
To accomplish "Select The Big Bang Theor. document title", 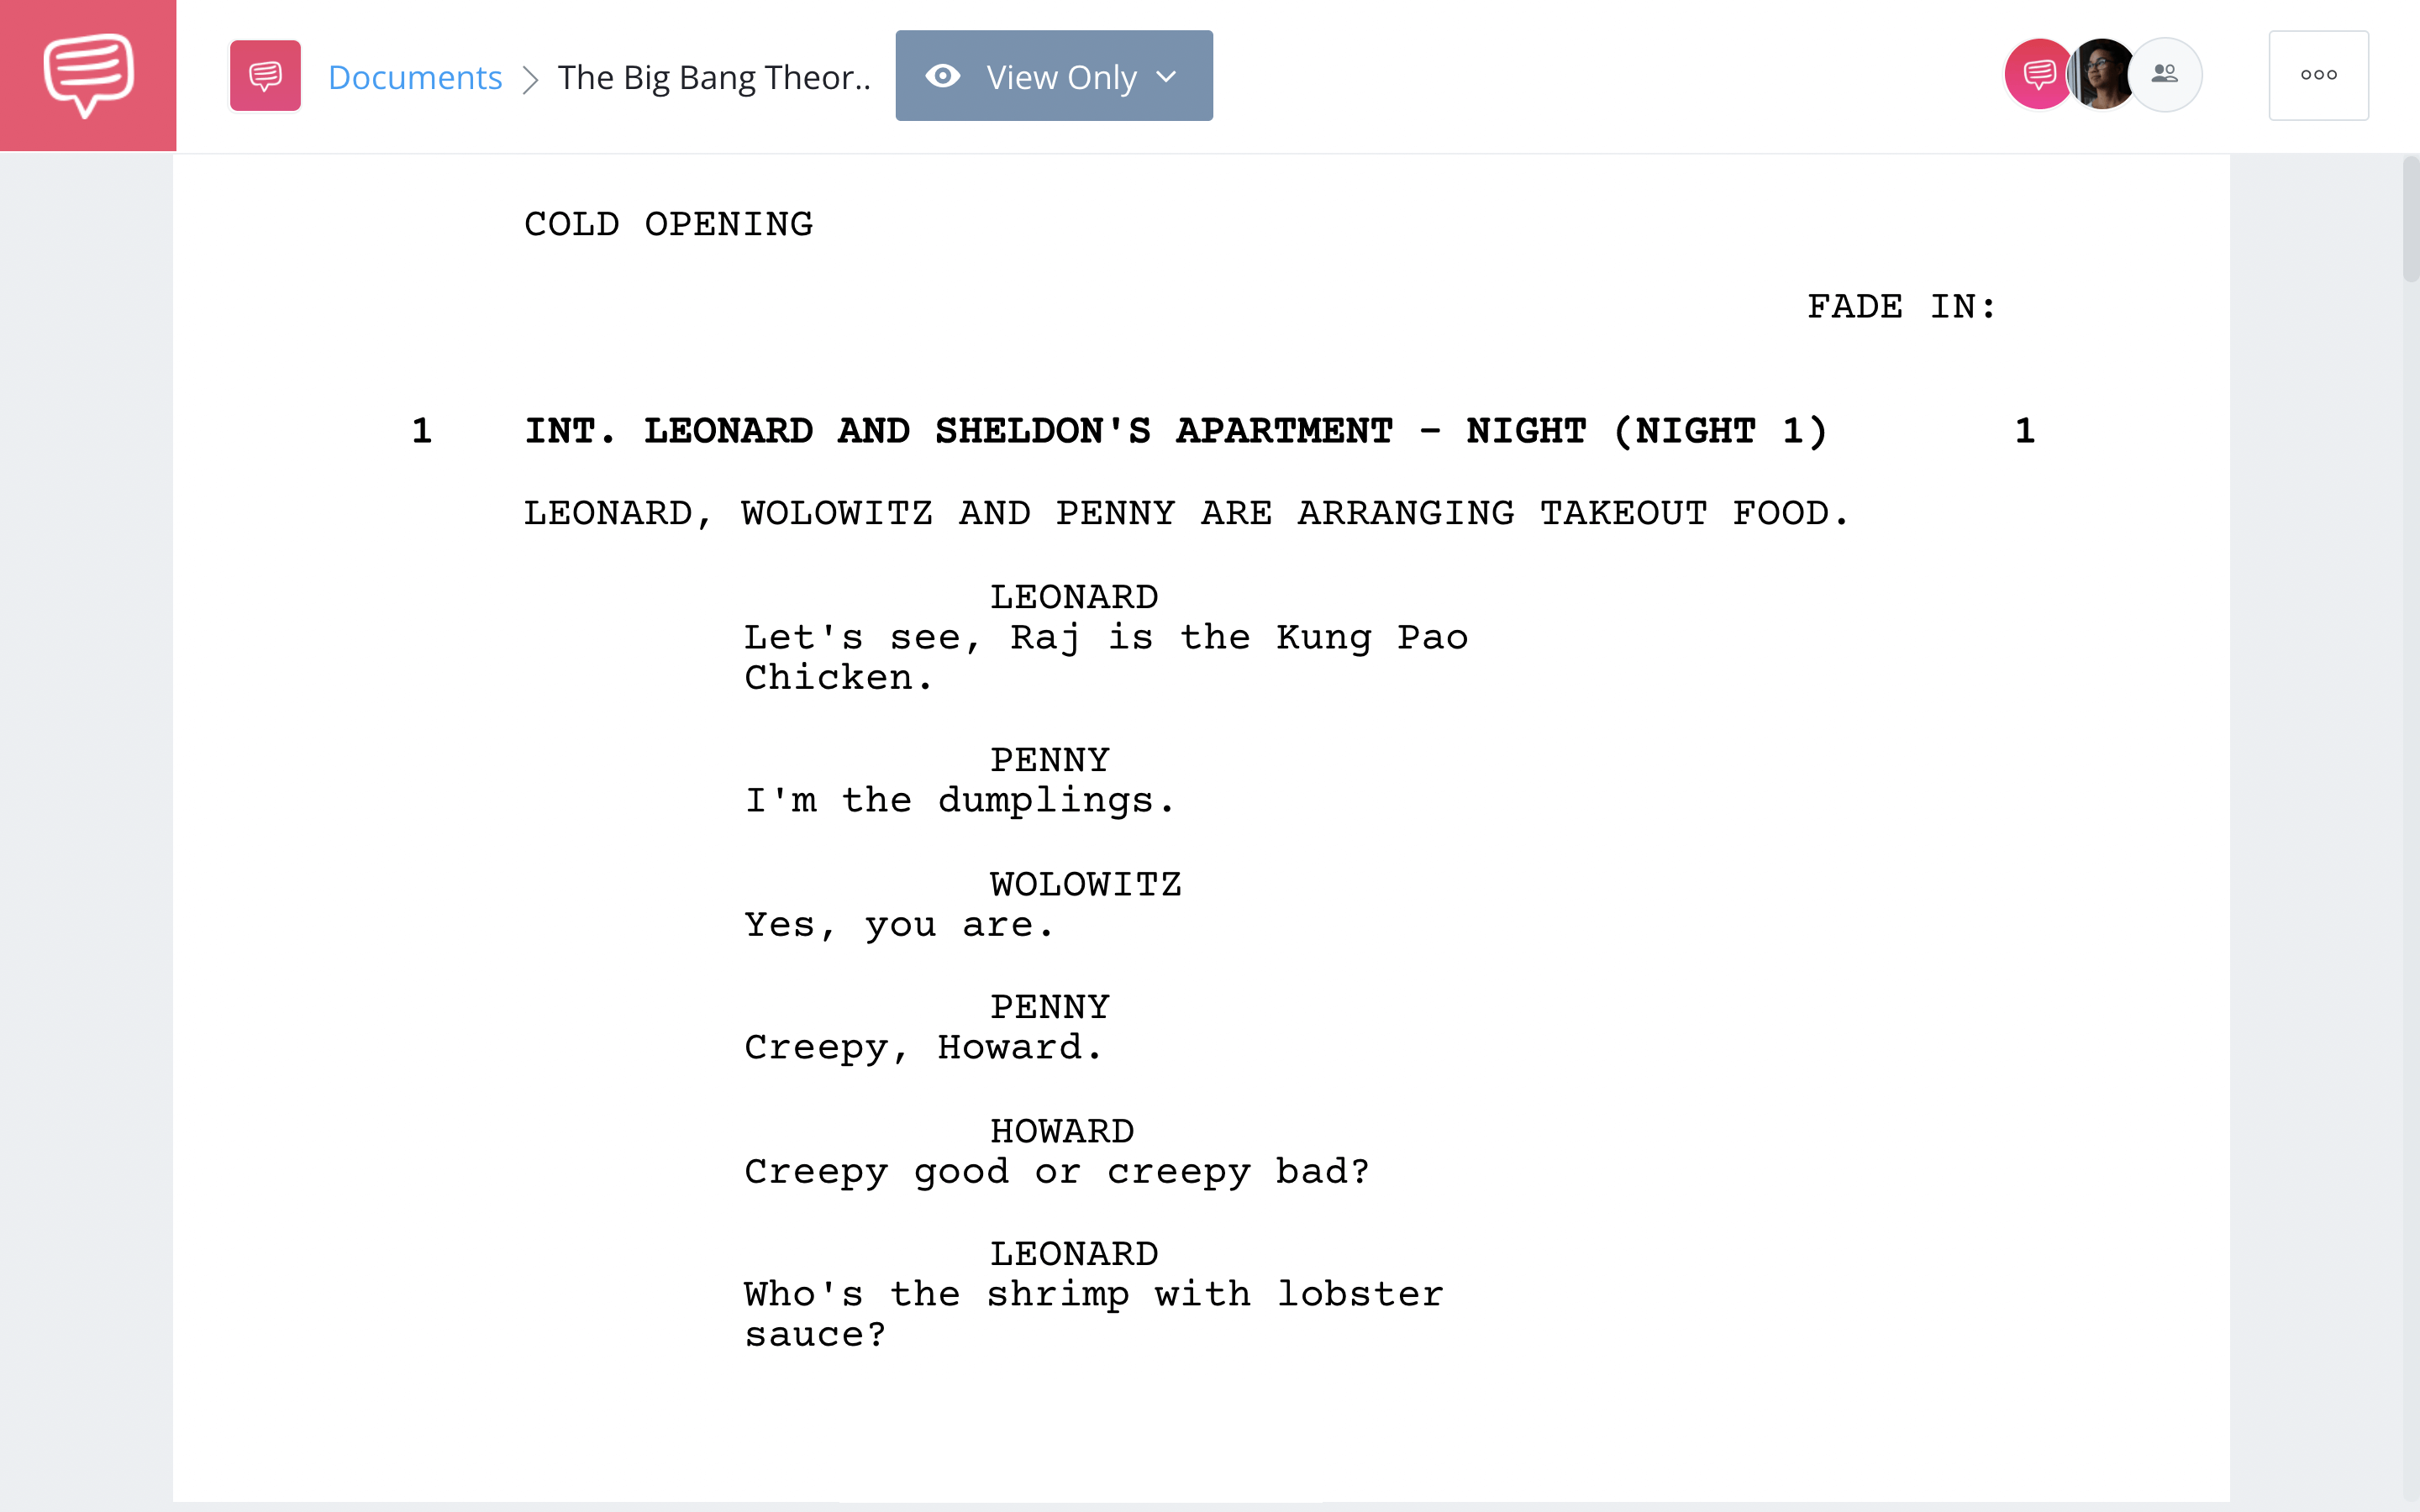I will [x=713, y=75].
